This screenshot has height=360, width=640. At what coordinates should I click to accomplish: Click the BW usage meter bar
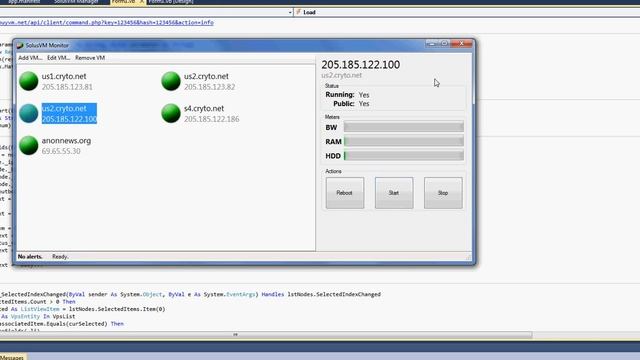pyautogui.click(x=403, y=127)
